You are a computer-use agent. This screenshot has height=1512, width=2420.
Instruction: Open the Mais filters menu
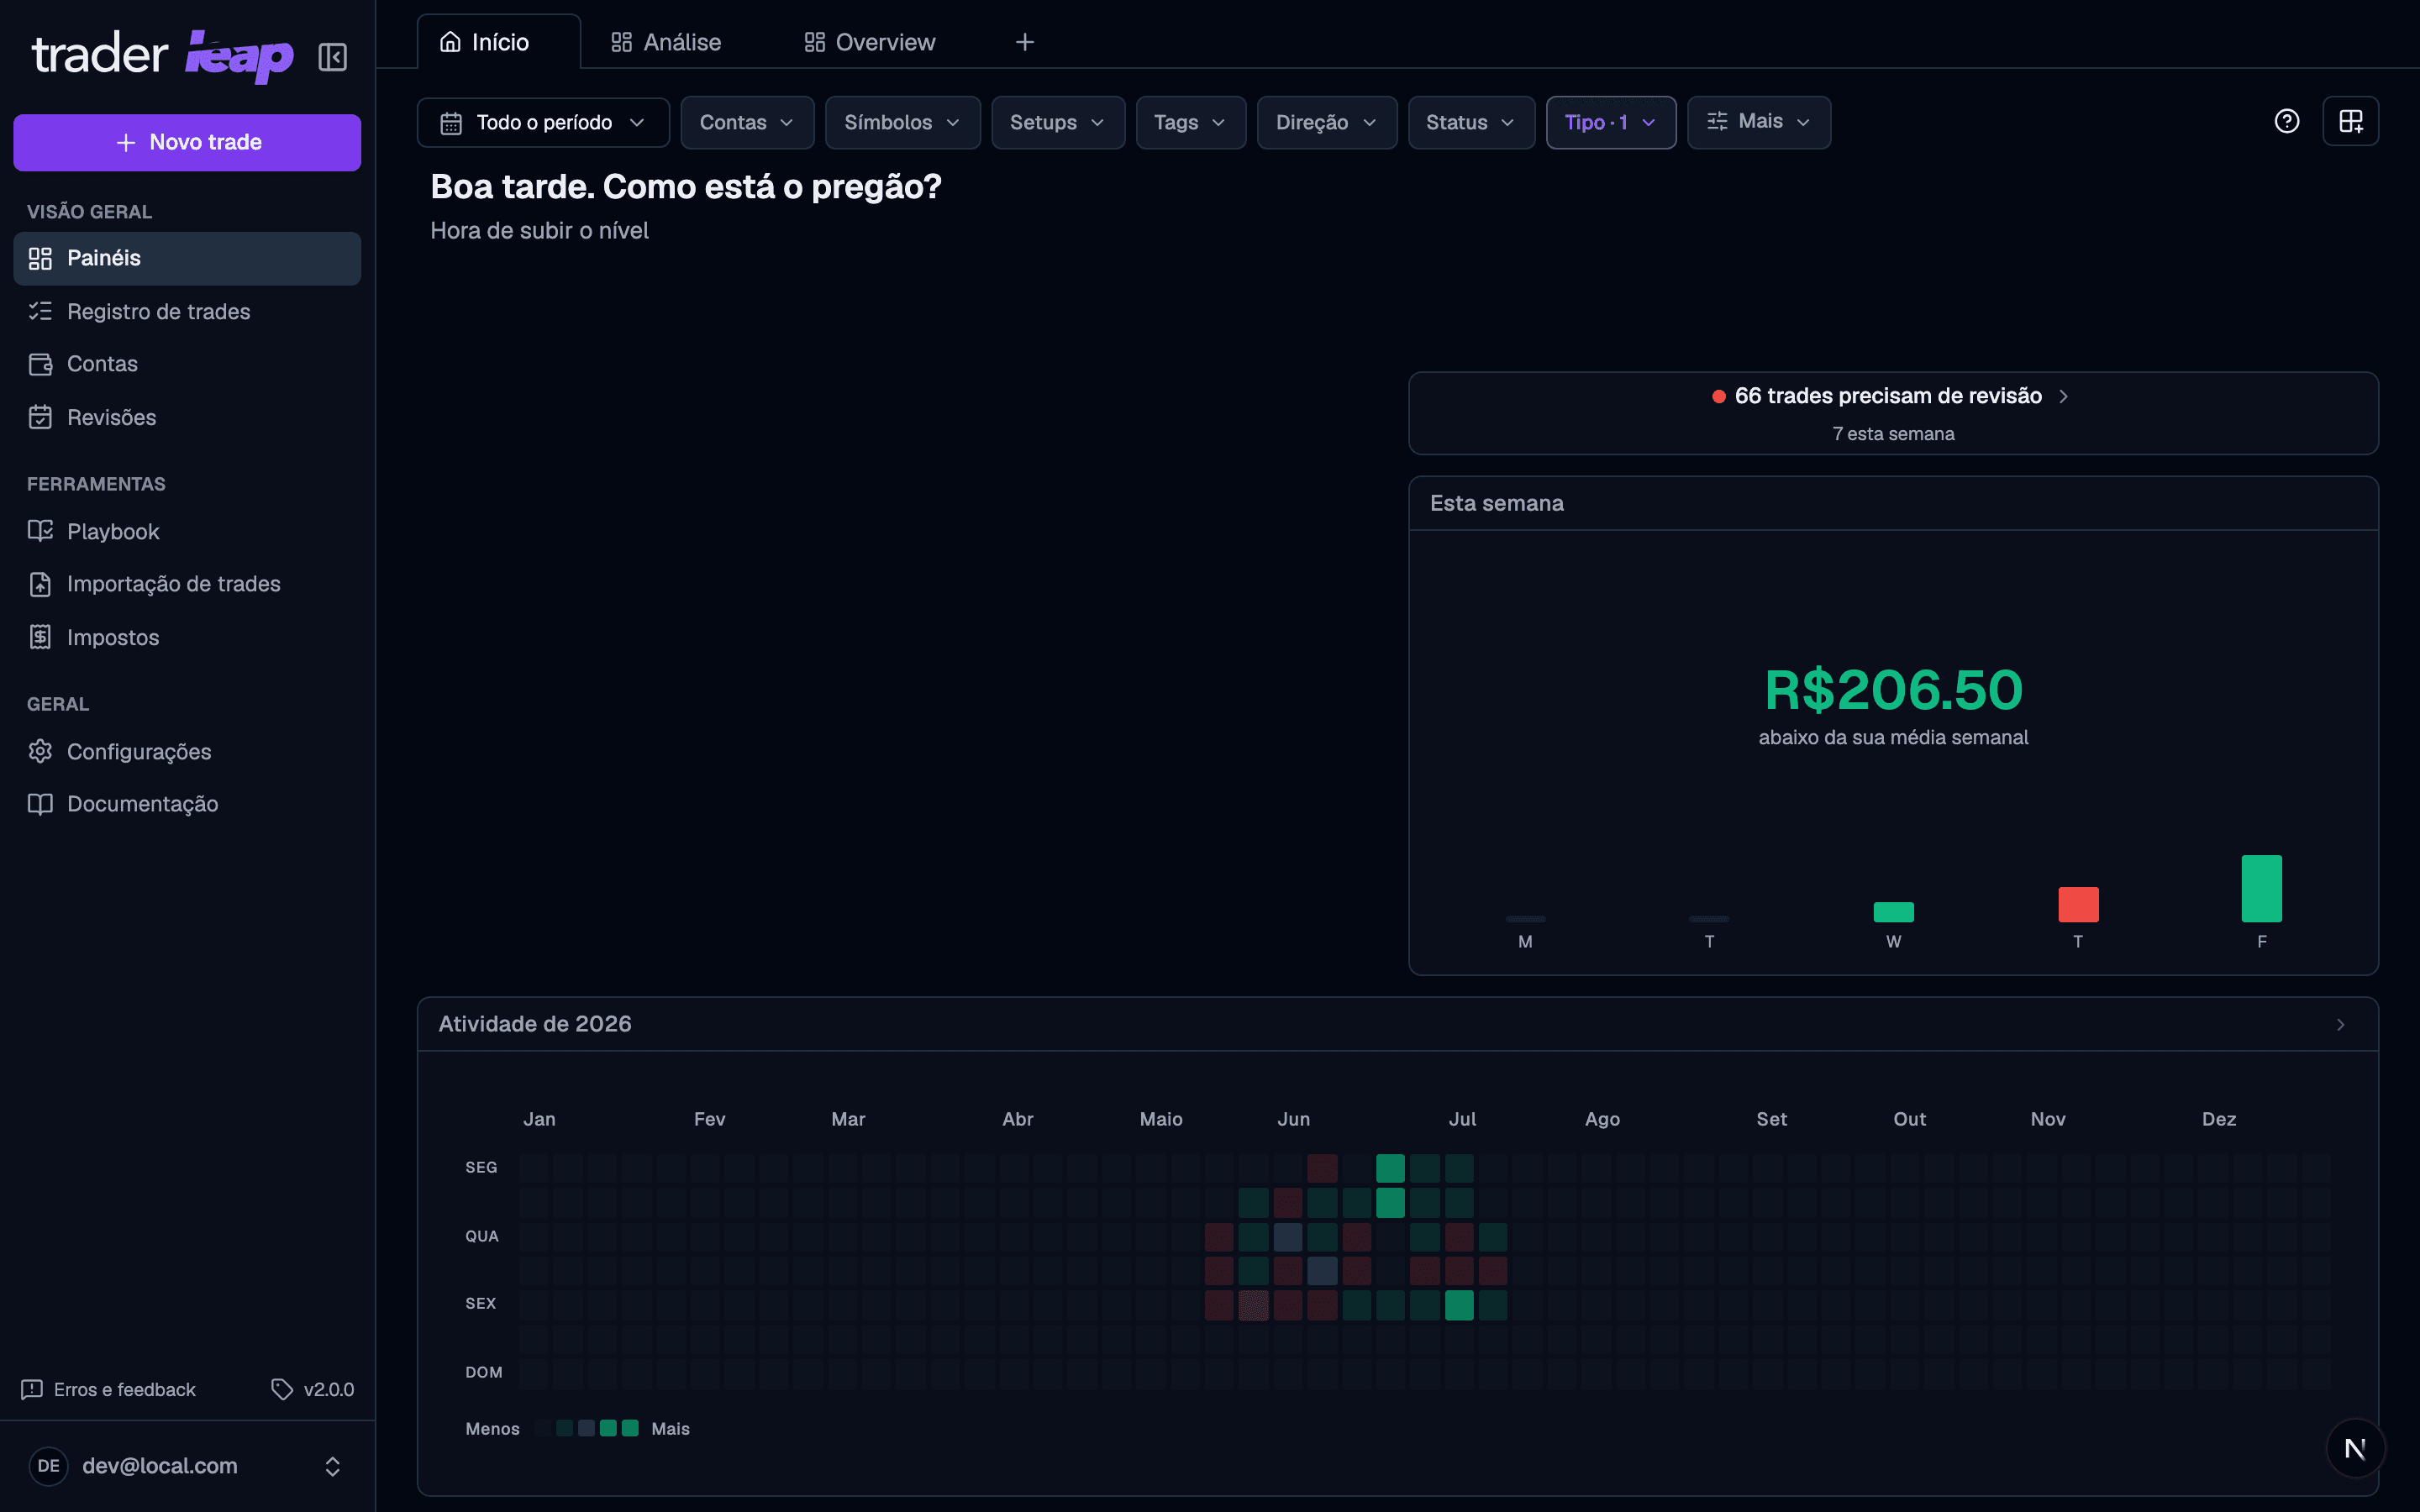coord(1759,122)
